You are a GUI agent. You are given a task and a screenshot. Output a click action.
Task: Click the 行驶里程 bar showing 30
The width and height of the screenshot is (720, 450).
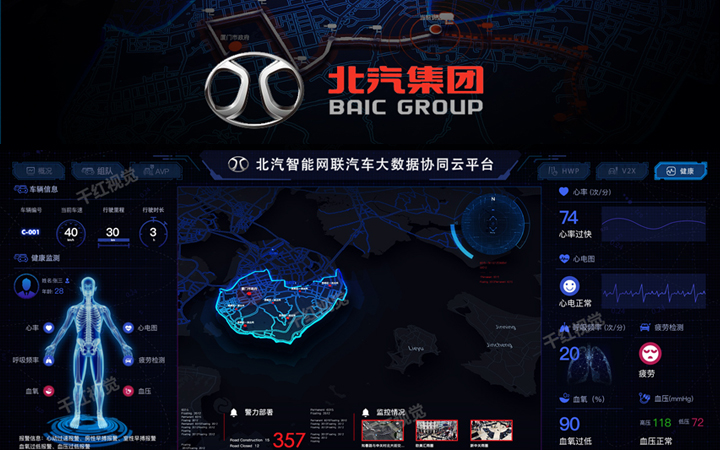pos(113,234)
